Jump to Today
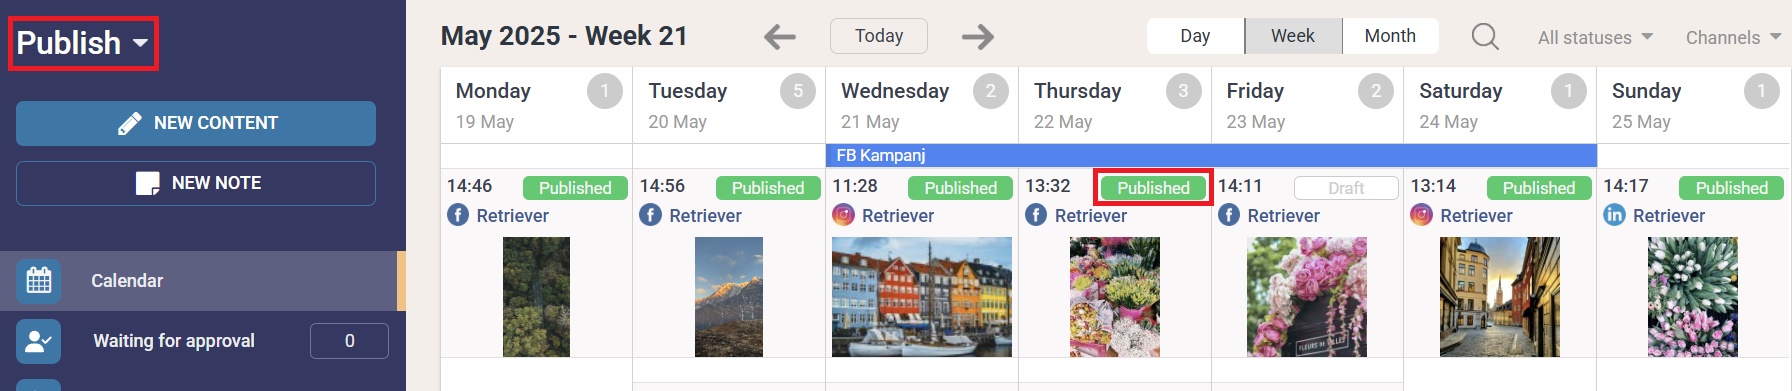 coord(879,36)
